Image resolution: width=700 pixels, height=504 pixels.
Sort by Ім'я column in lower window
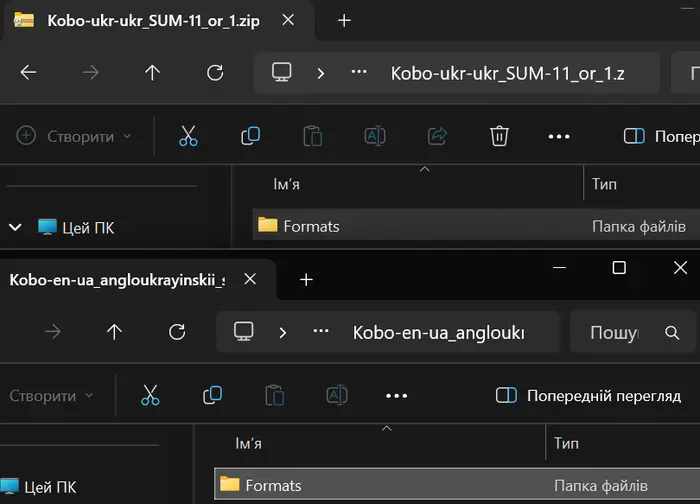point(249,443)
